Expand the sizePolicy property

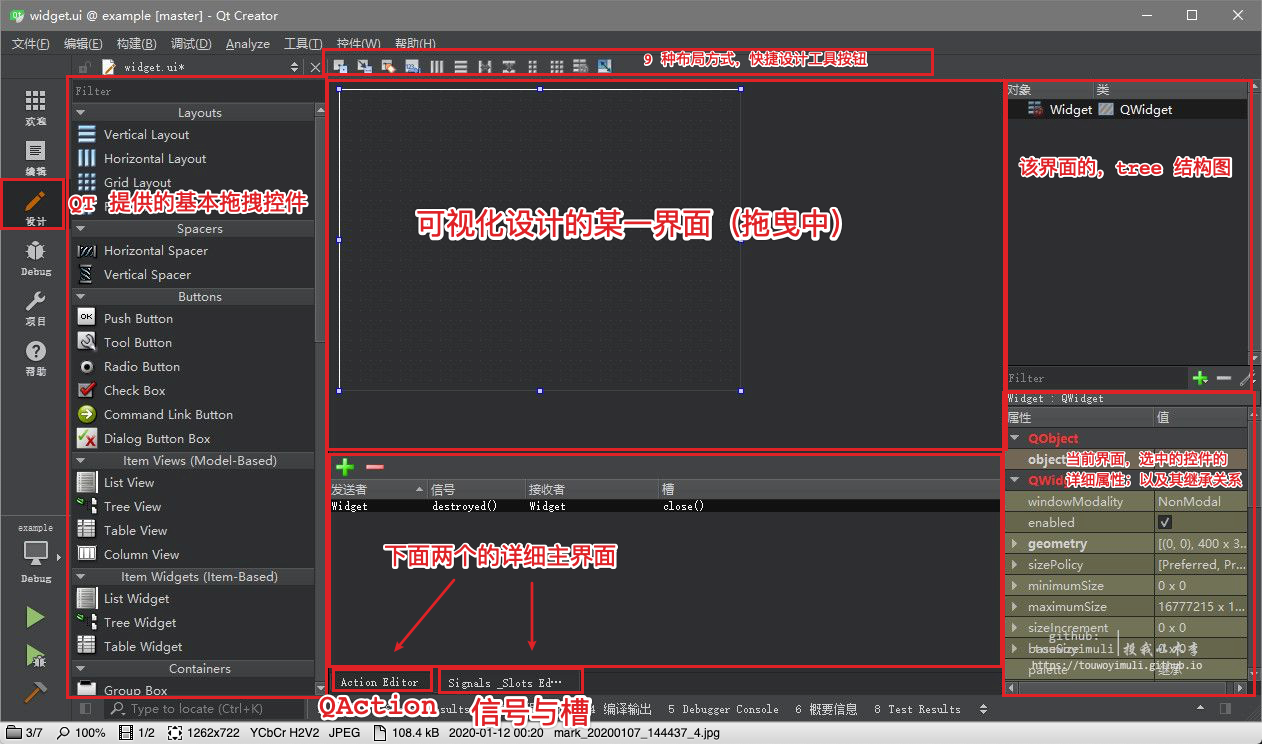[1015, 565]
